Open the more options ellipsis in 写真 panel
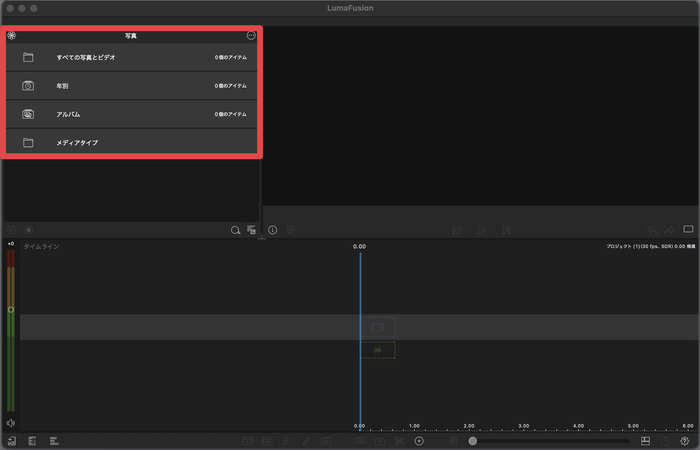700x450 pixels. click(251, 36)
